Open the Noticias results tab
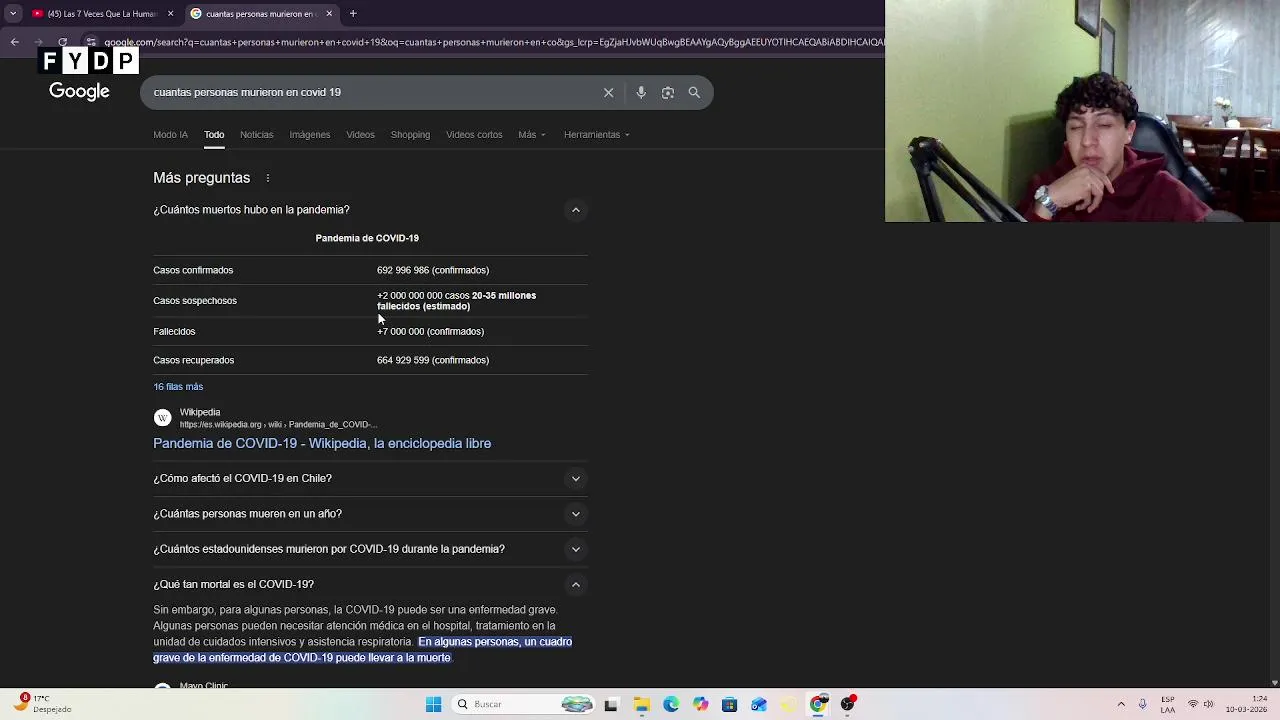 [256, 134]
